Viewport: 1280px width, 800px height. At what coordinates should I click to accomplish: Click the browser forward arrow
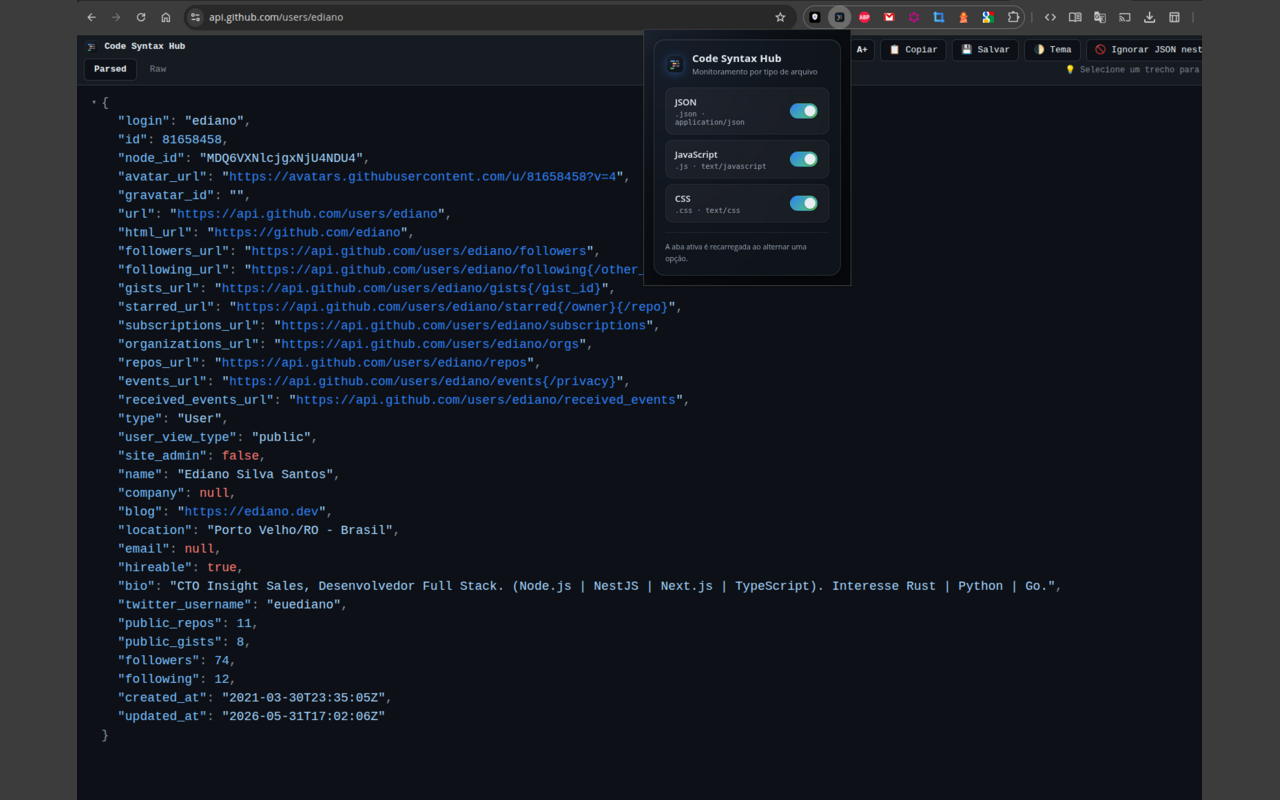coord(116,17)
